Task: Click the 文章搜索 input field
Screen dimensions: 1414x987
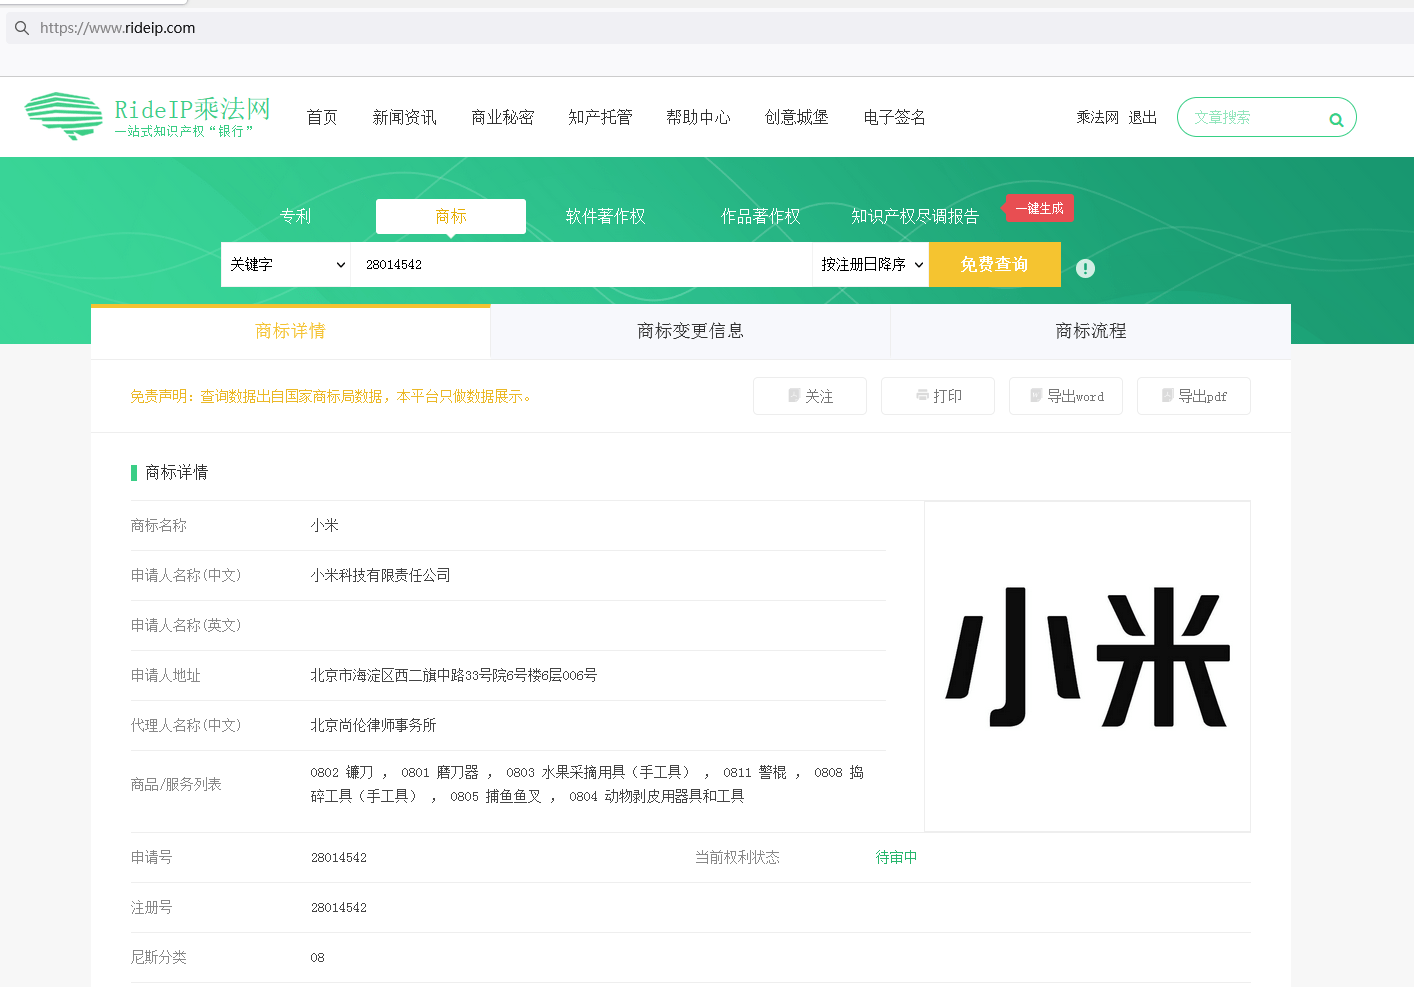Action: 1255,117
